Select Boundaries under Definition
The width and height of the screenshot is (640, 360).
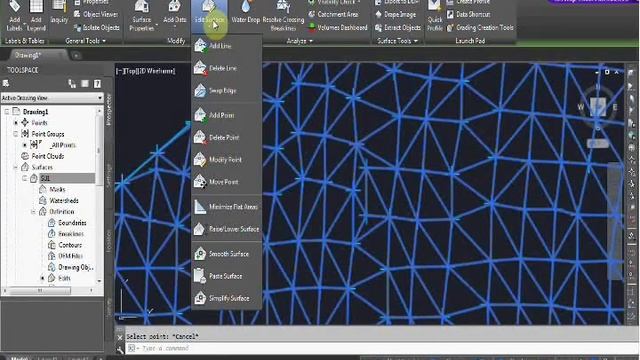pos(72,223)
